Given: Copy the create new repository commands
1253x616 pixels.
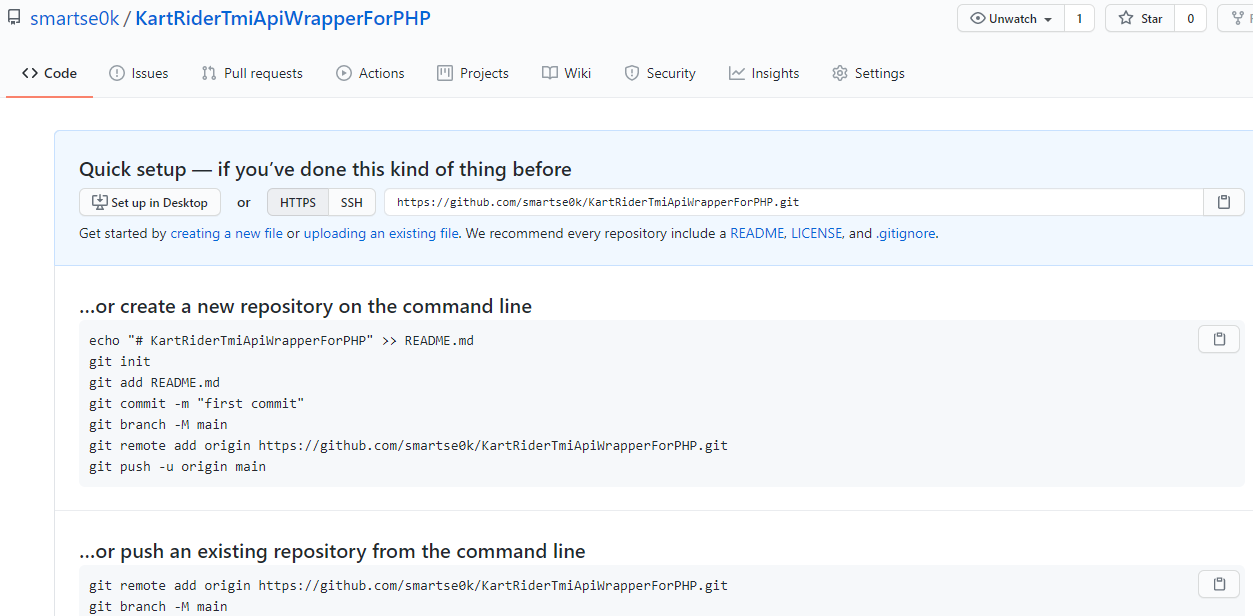Looking at the screenshot, I should click(x=1219, y=339).
